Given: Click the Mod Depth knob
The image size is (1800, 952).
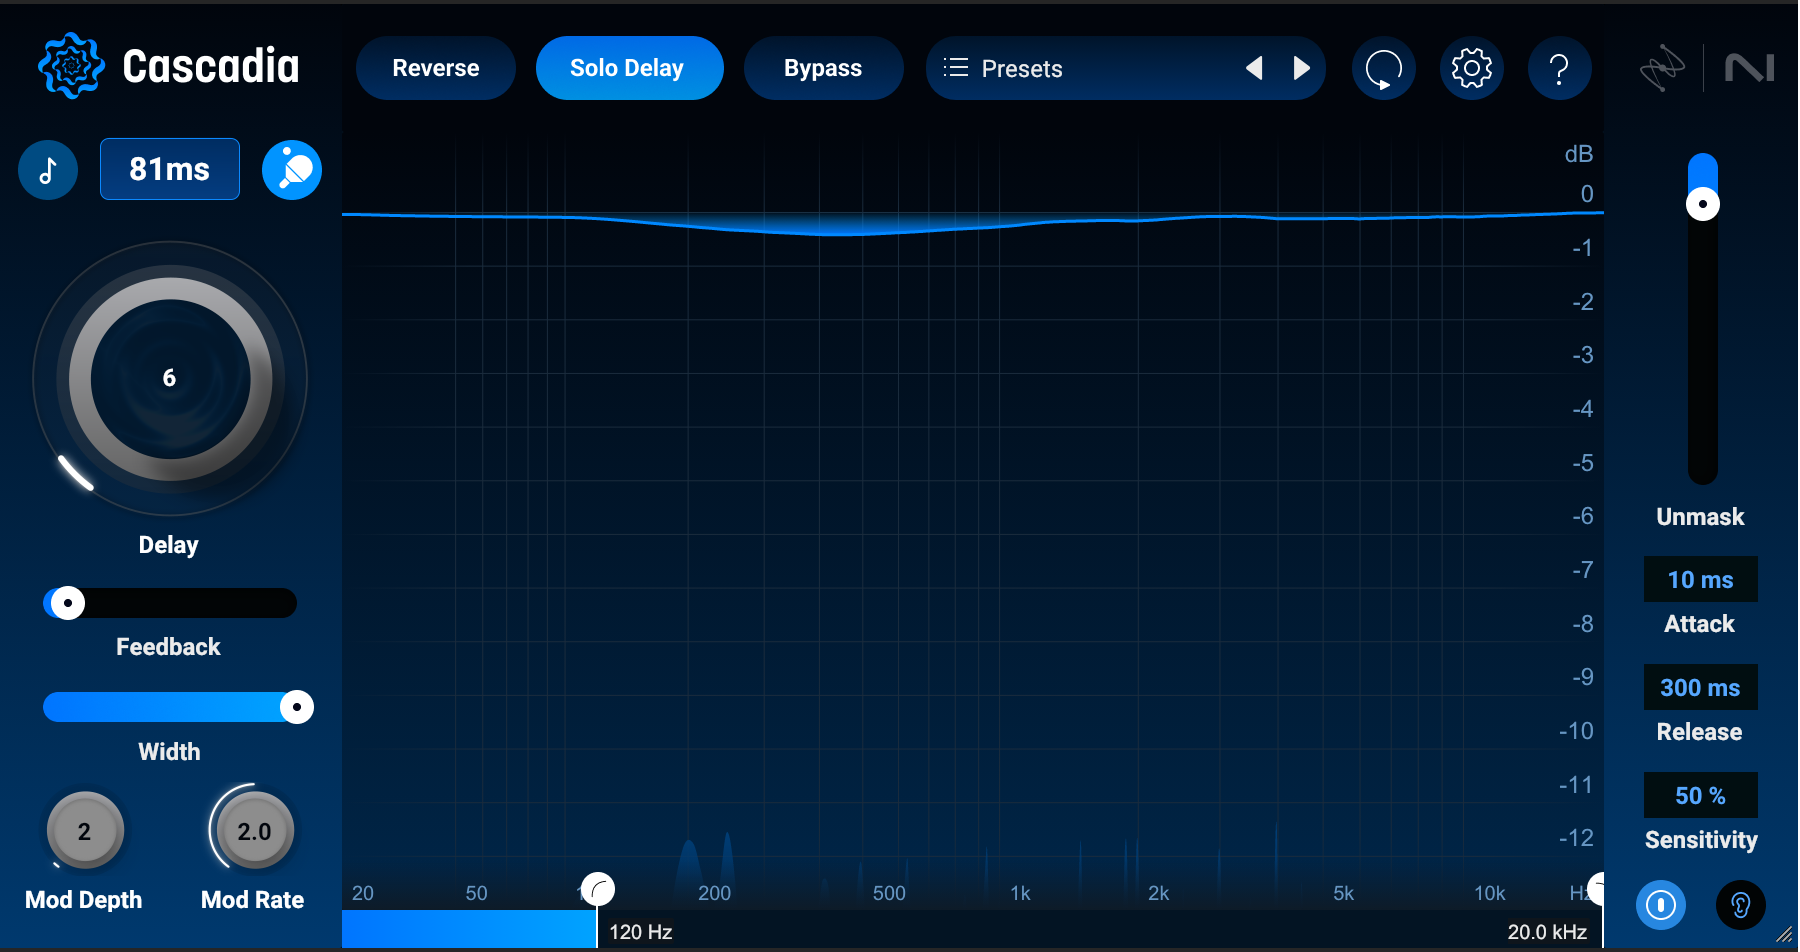Looking at the screenshot, I should pyautogui.click(x=85, y=831).
